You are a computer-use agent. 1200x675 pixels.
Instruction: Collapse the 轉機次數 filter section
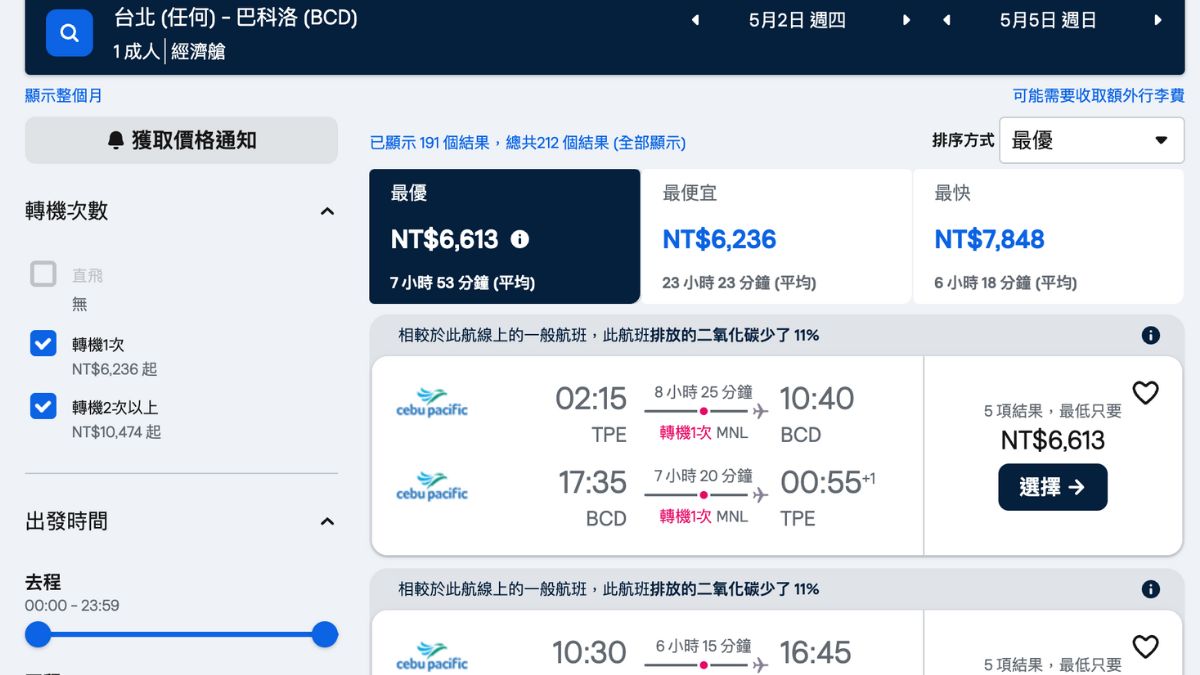(x=327, y=211)
